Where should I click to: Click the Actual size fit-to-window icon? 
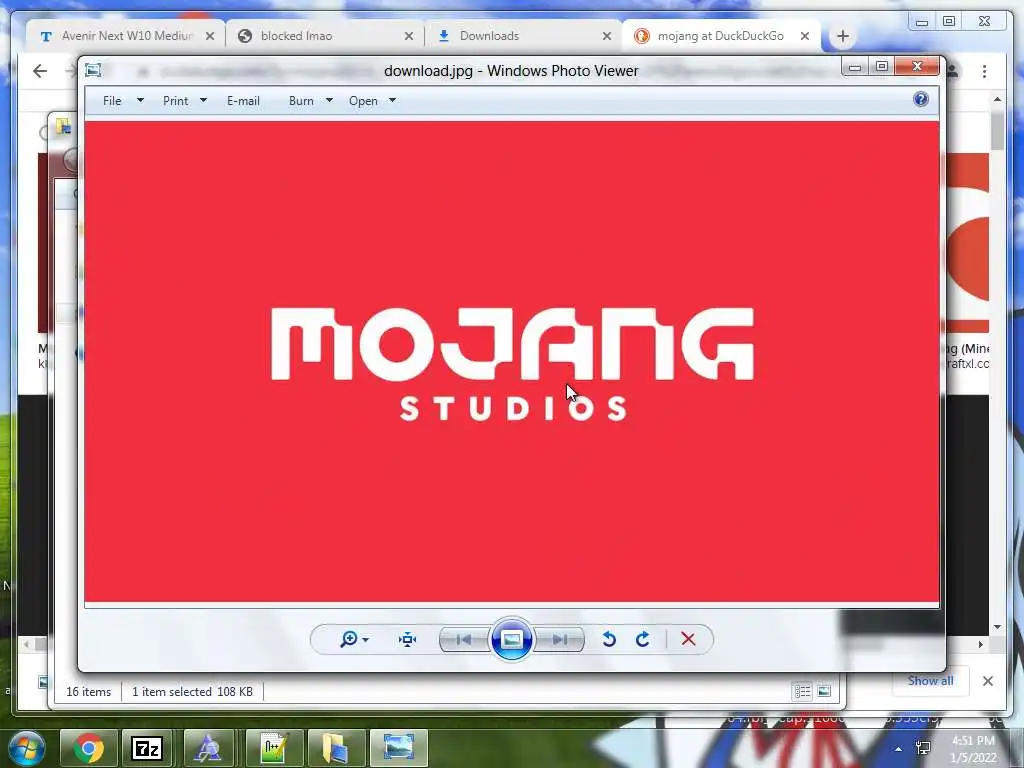[408, 639]
